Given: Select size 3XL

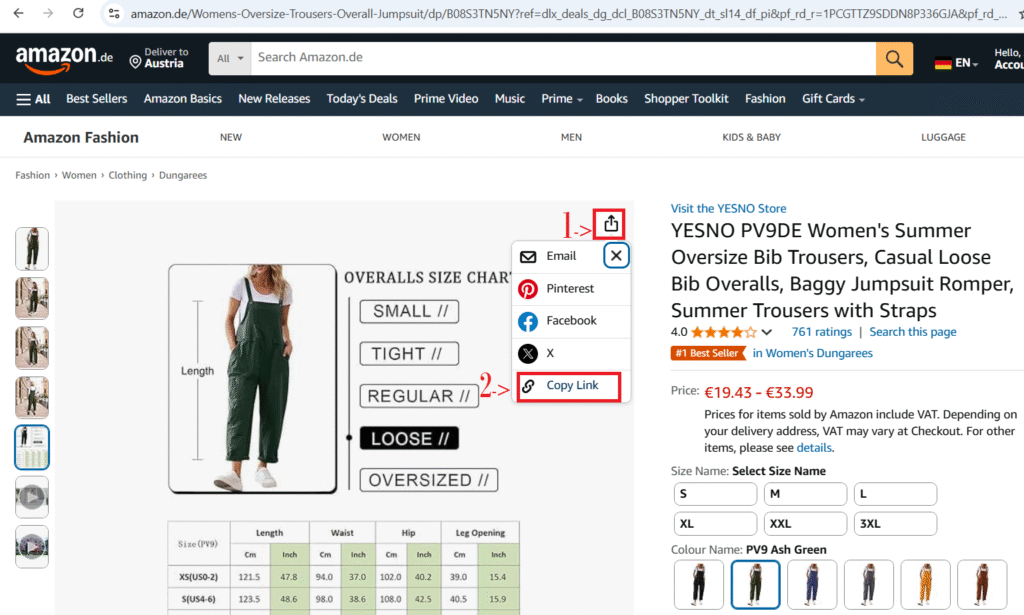Looking at the screenshot, I should (x=895, y=524).
